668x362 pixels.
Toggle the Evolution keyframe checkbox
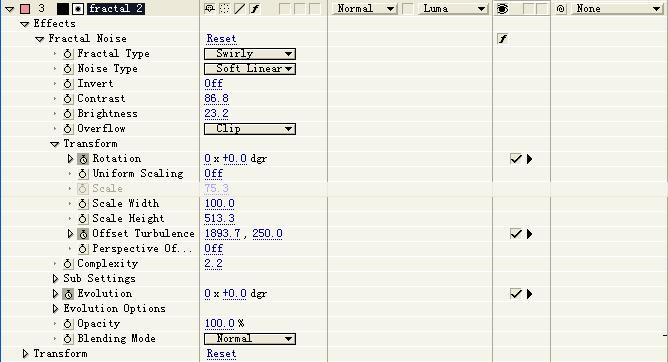(516, 294)
